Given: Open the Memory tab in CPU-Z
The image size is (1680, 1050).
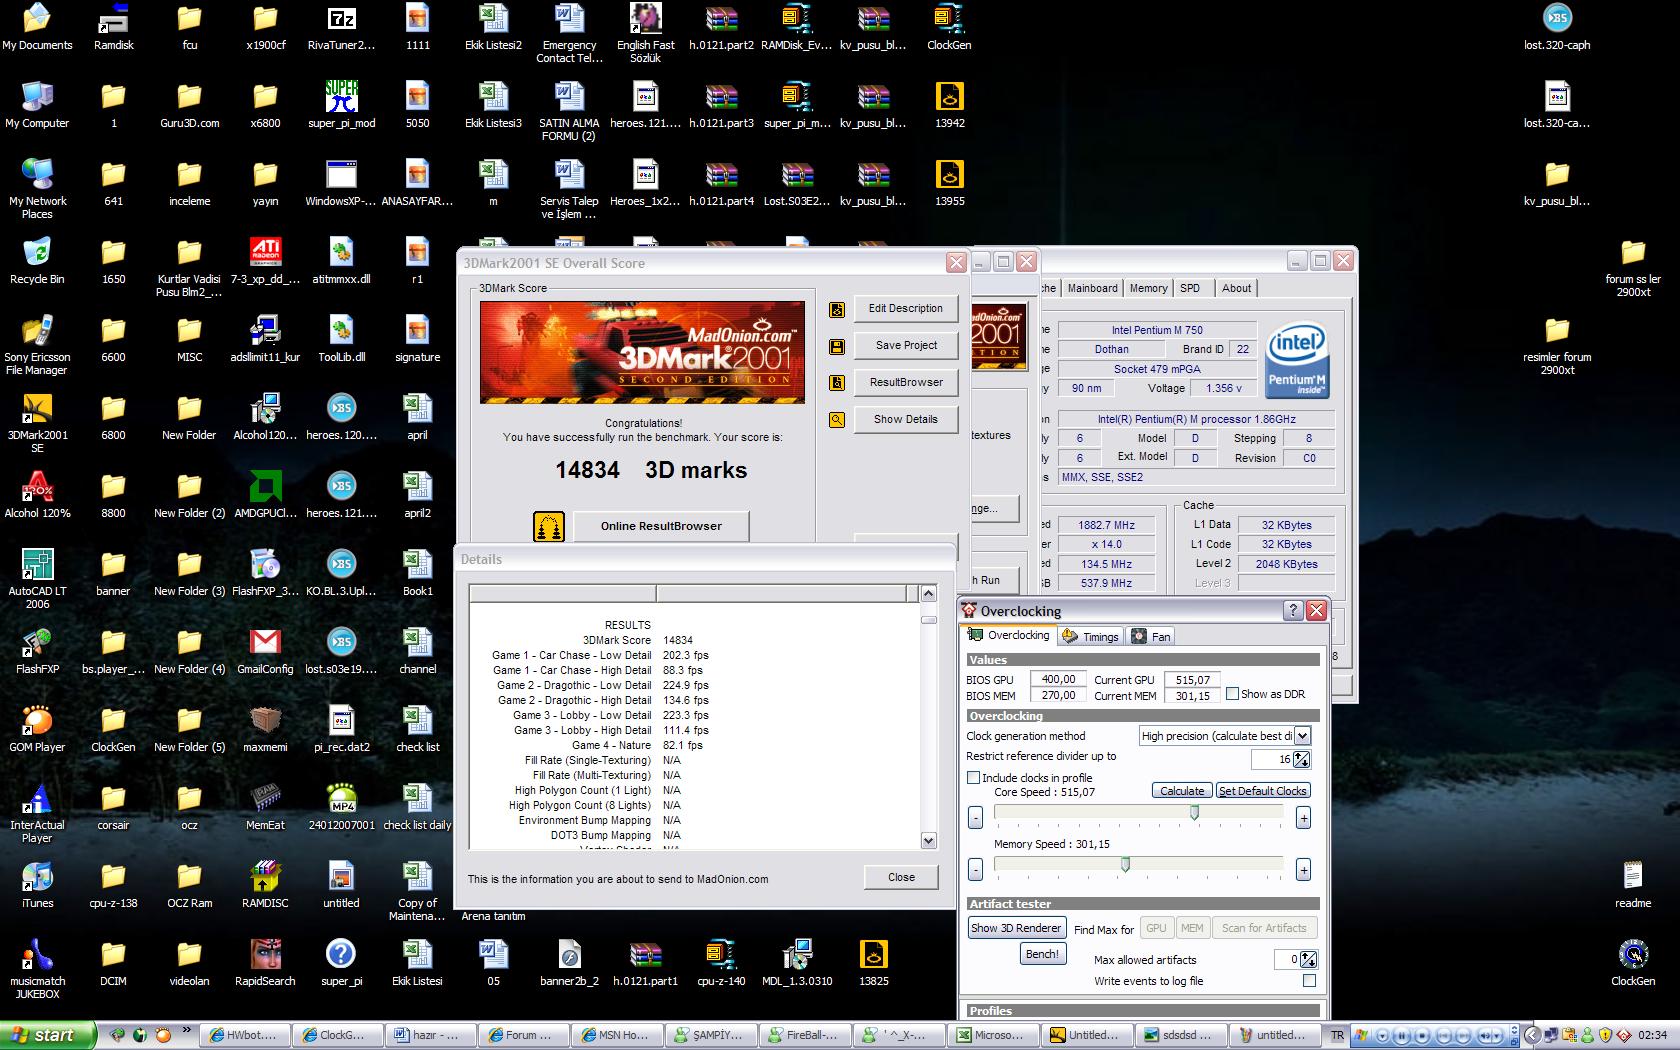Looking at the screenshot, I should click(1148, 288).
